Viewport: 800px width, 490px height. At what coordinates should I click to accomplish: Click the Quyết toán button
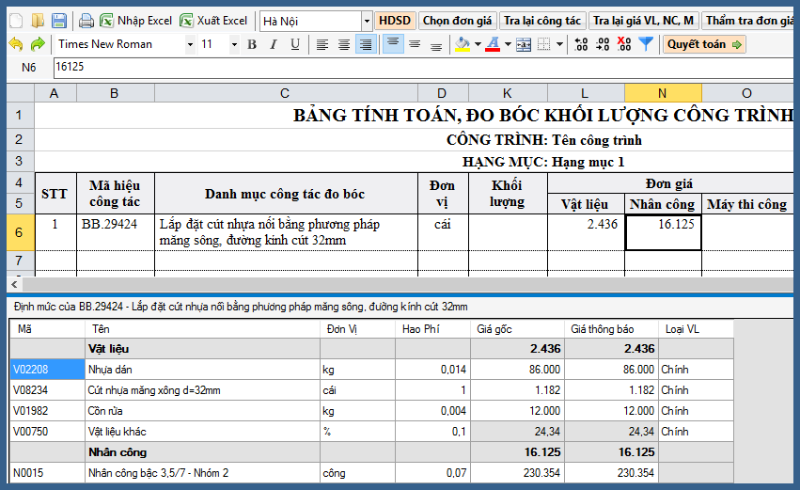pyautogui.click(x=704, y=44)
